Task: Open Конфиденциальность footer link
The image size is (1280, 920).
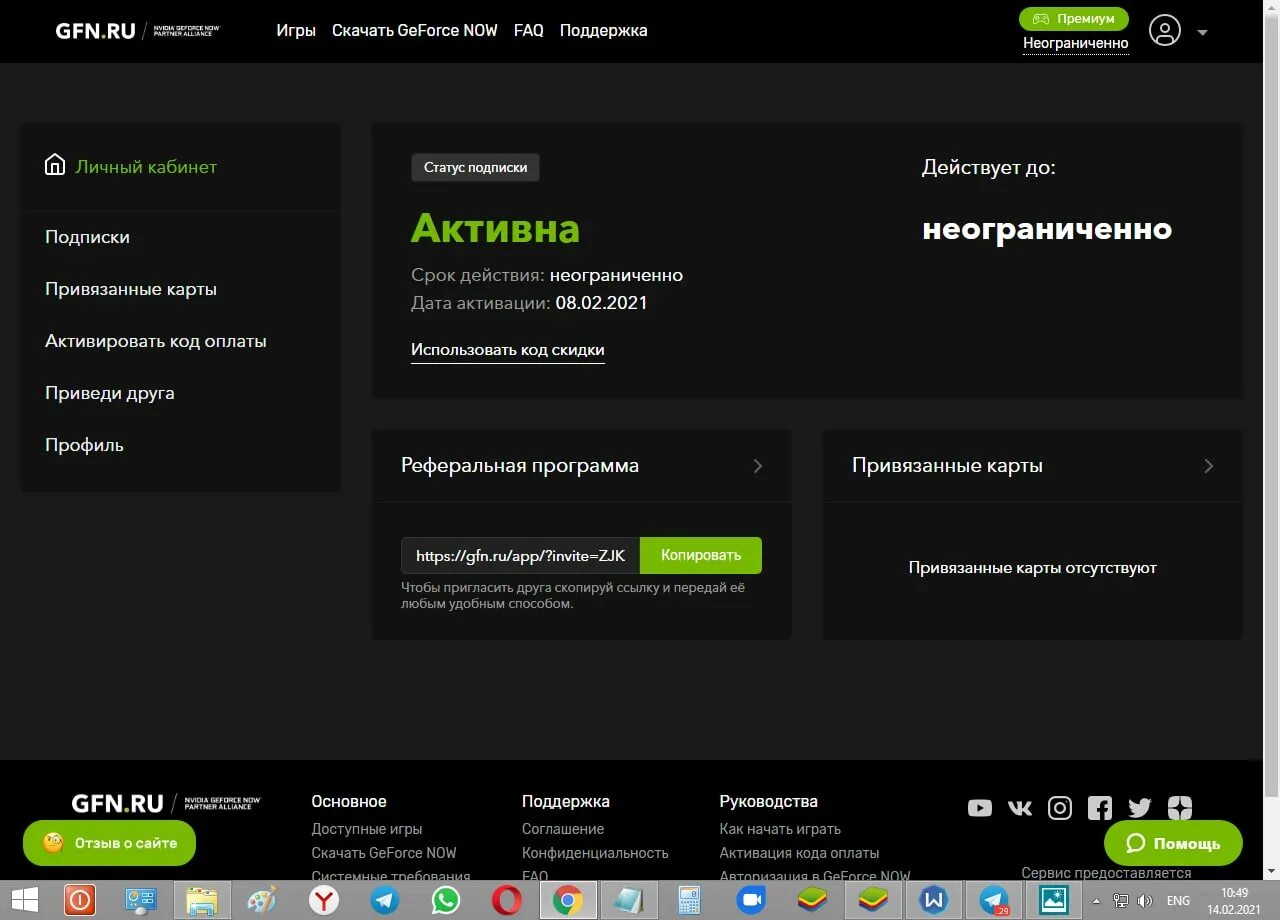Action: click(x=595, y=853)
